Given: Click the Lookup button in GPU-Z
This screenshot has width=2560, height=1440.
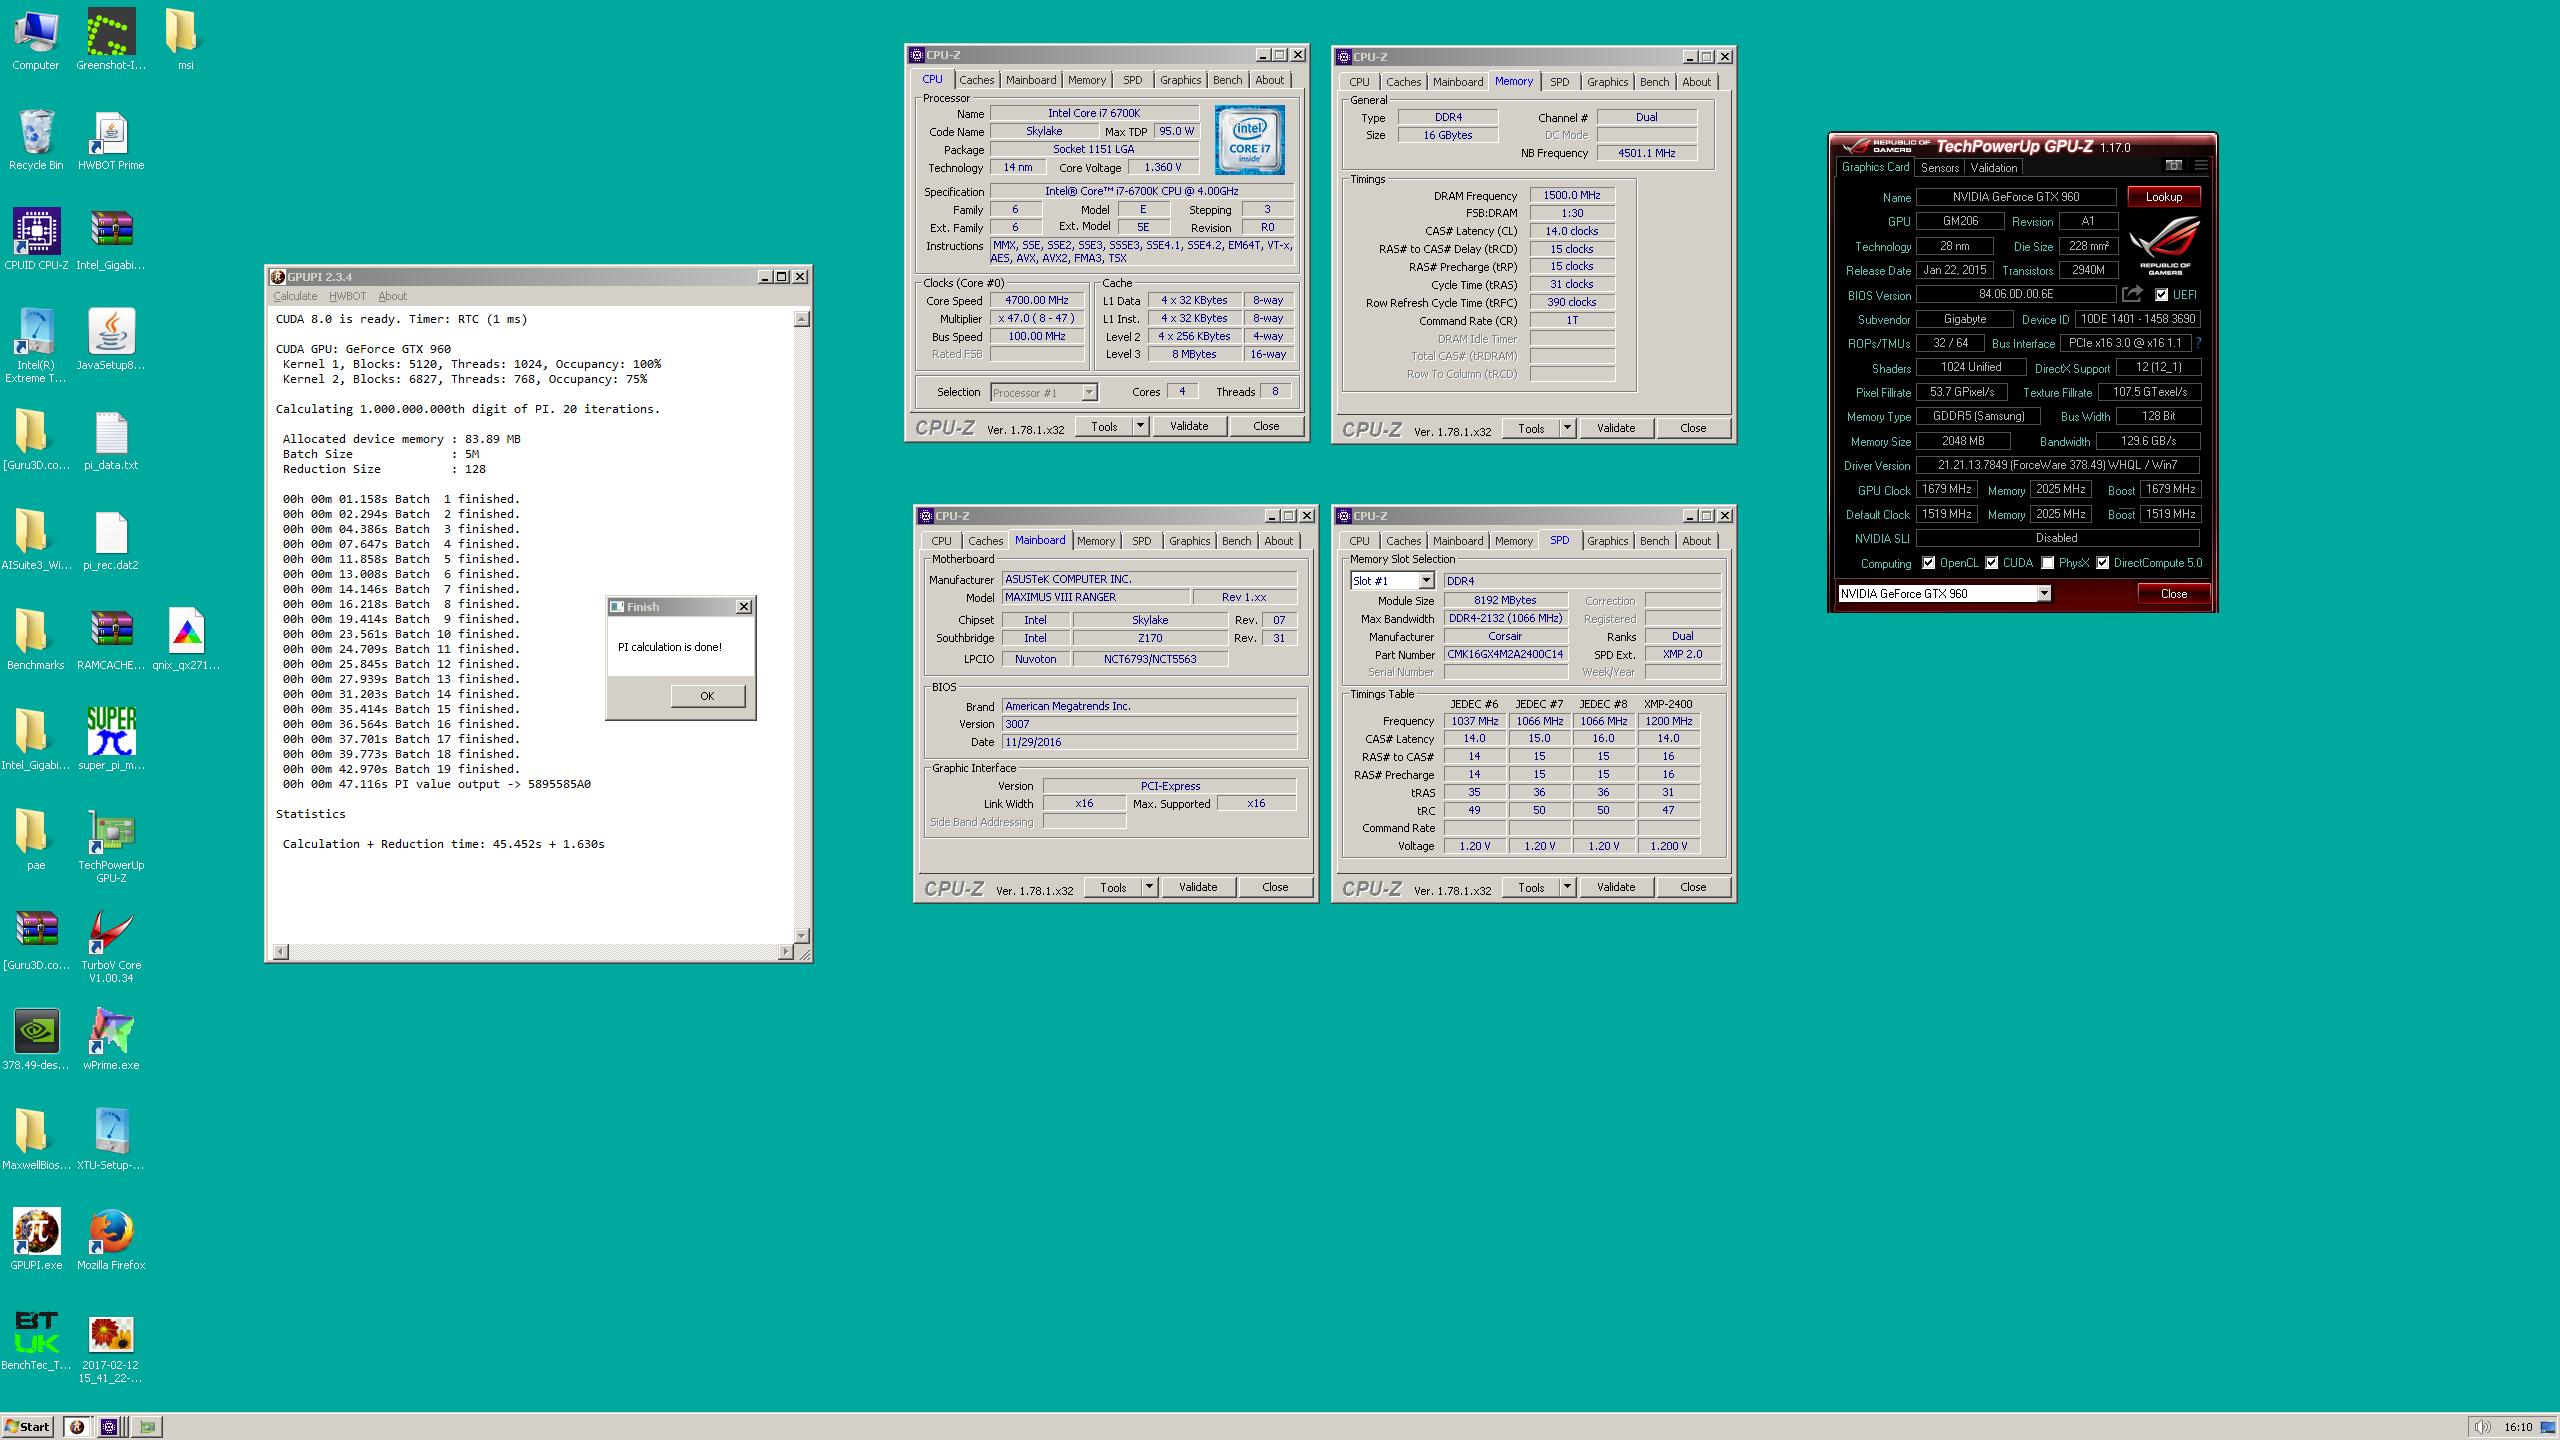Looking at the screenshot, I should (x=2163, y=197).
